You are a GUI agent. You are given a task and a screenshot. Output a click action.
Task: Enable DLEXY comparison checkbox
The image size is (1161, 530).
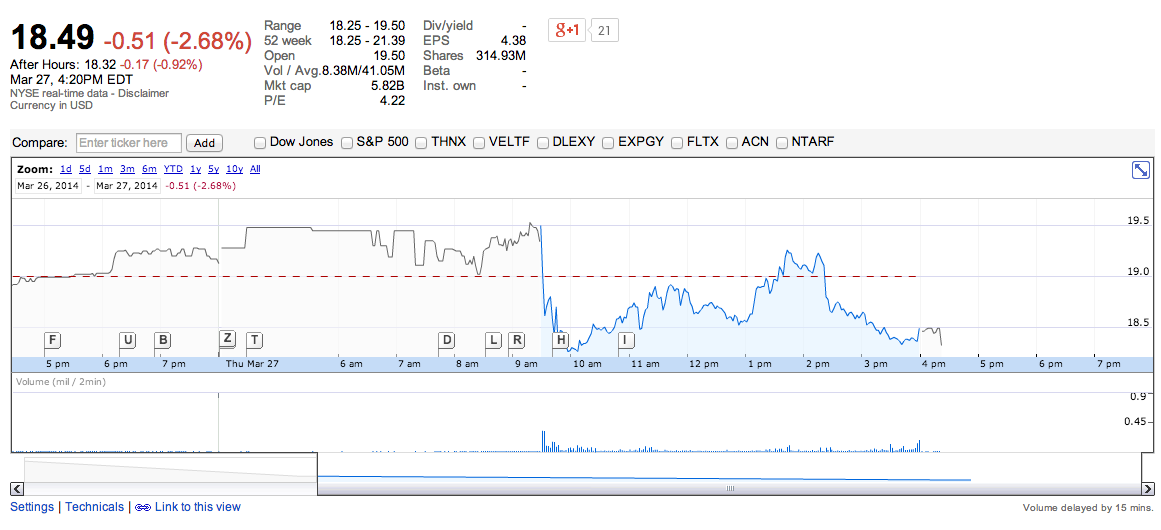[543, 143]
